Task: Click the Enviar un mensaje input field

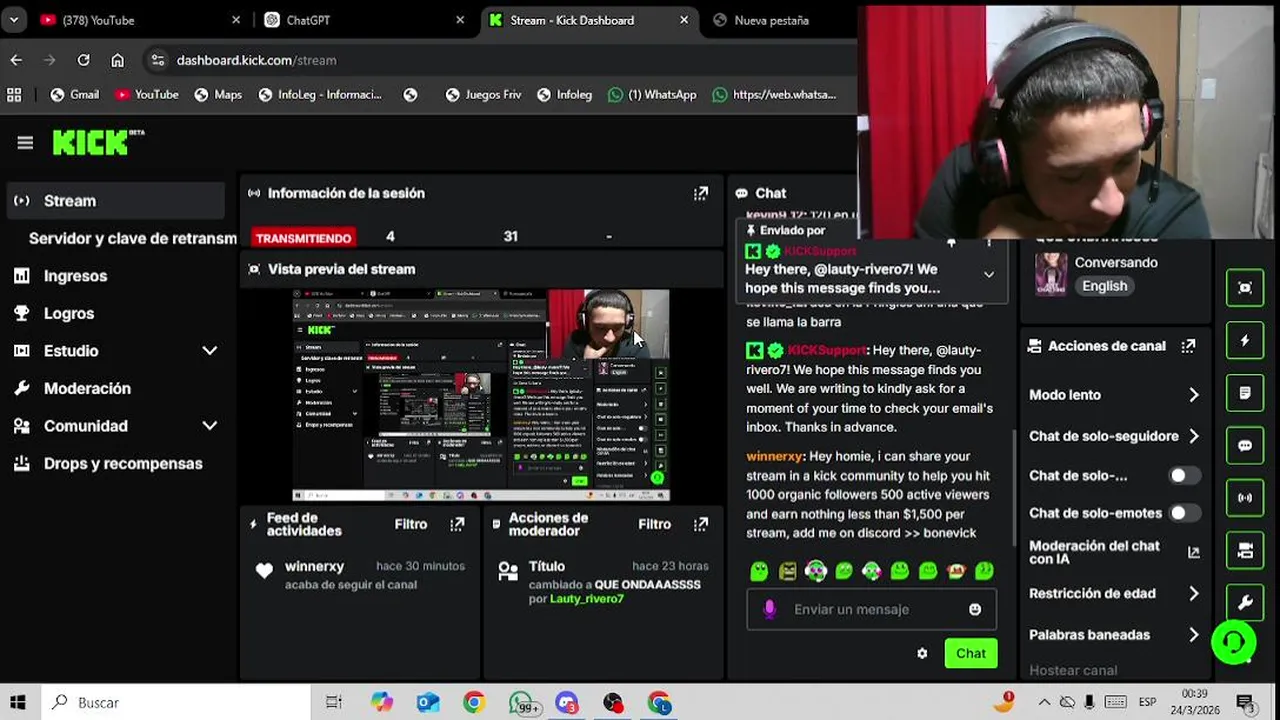Action: click(x=872, y=609)
